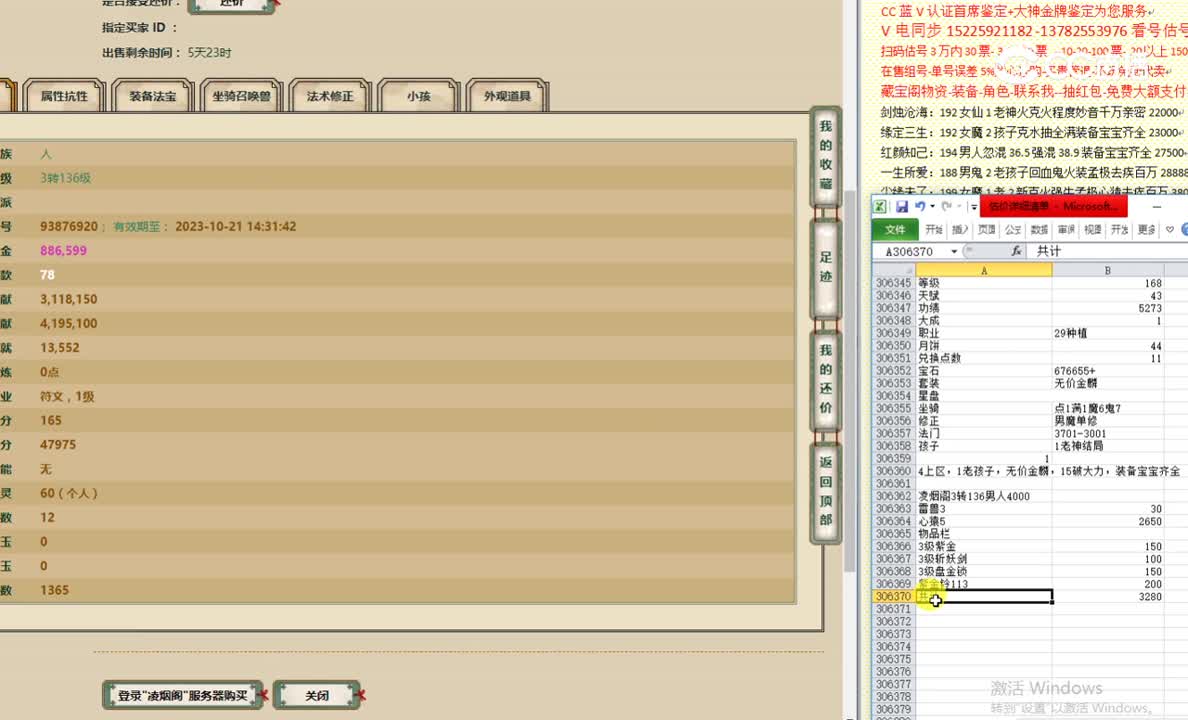Click the Save icon in the Excel toolbar
Viewport: 1188px width, 720px height.
click(904, 206)
